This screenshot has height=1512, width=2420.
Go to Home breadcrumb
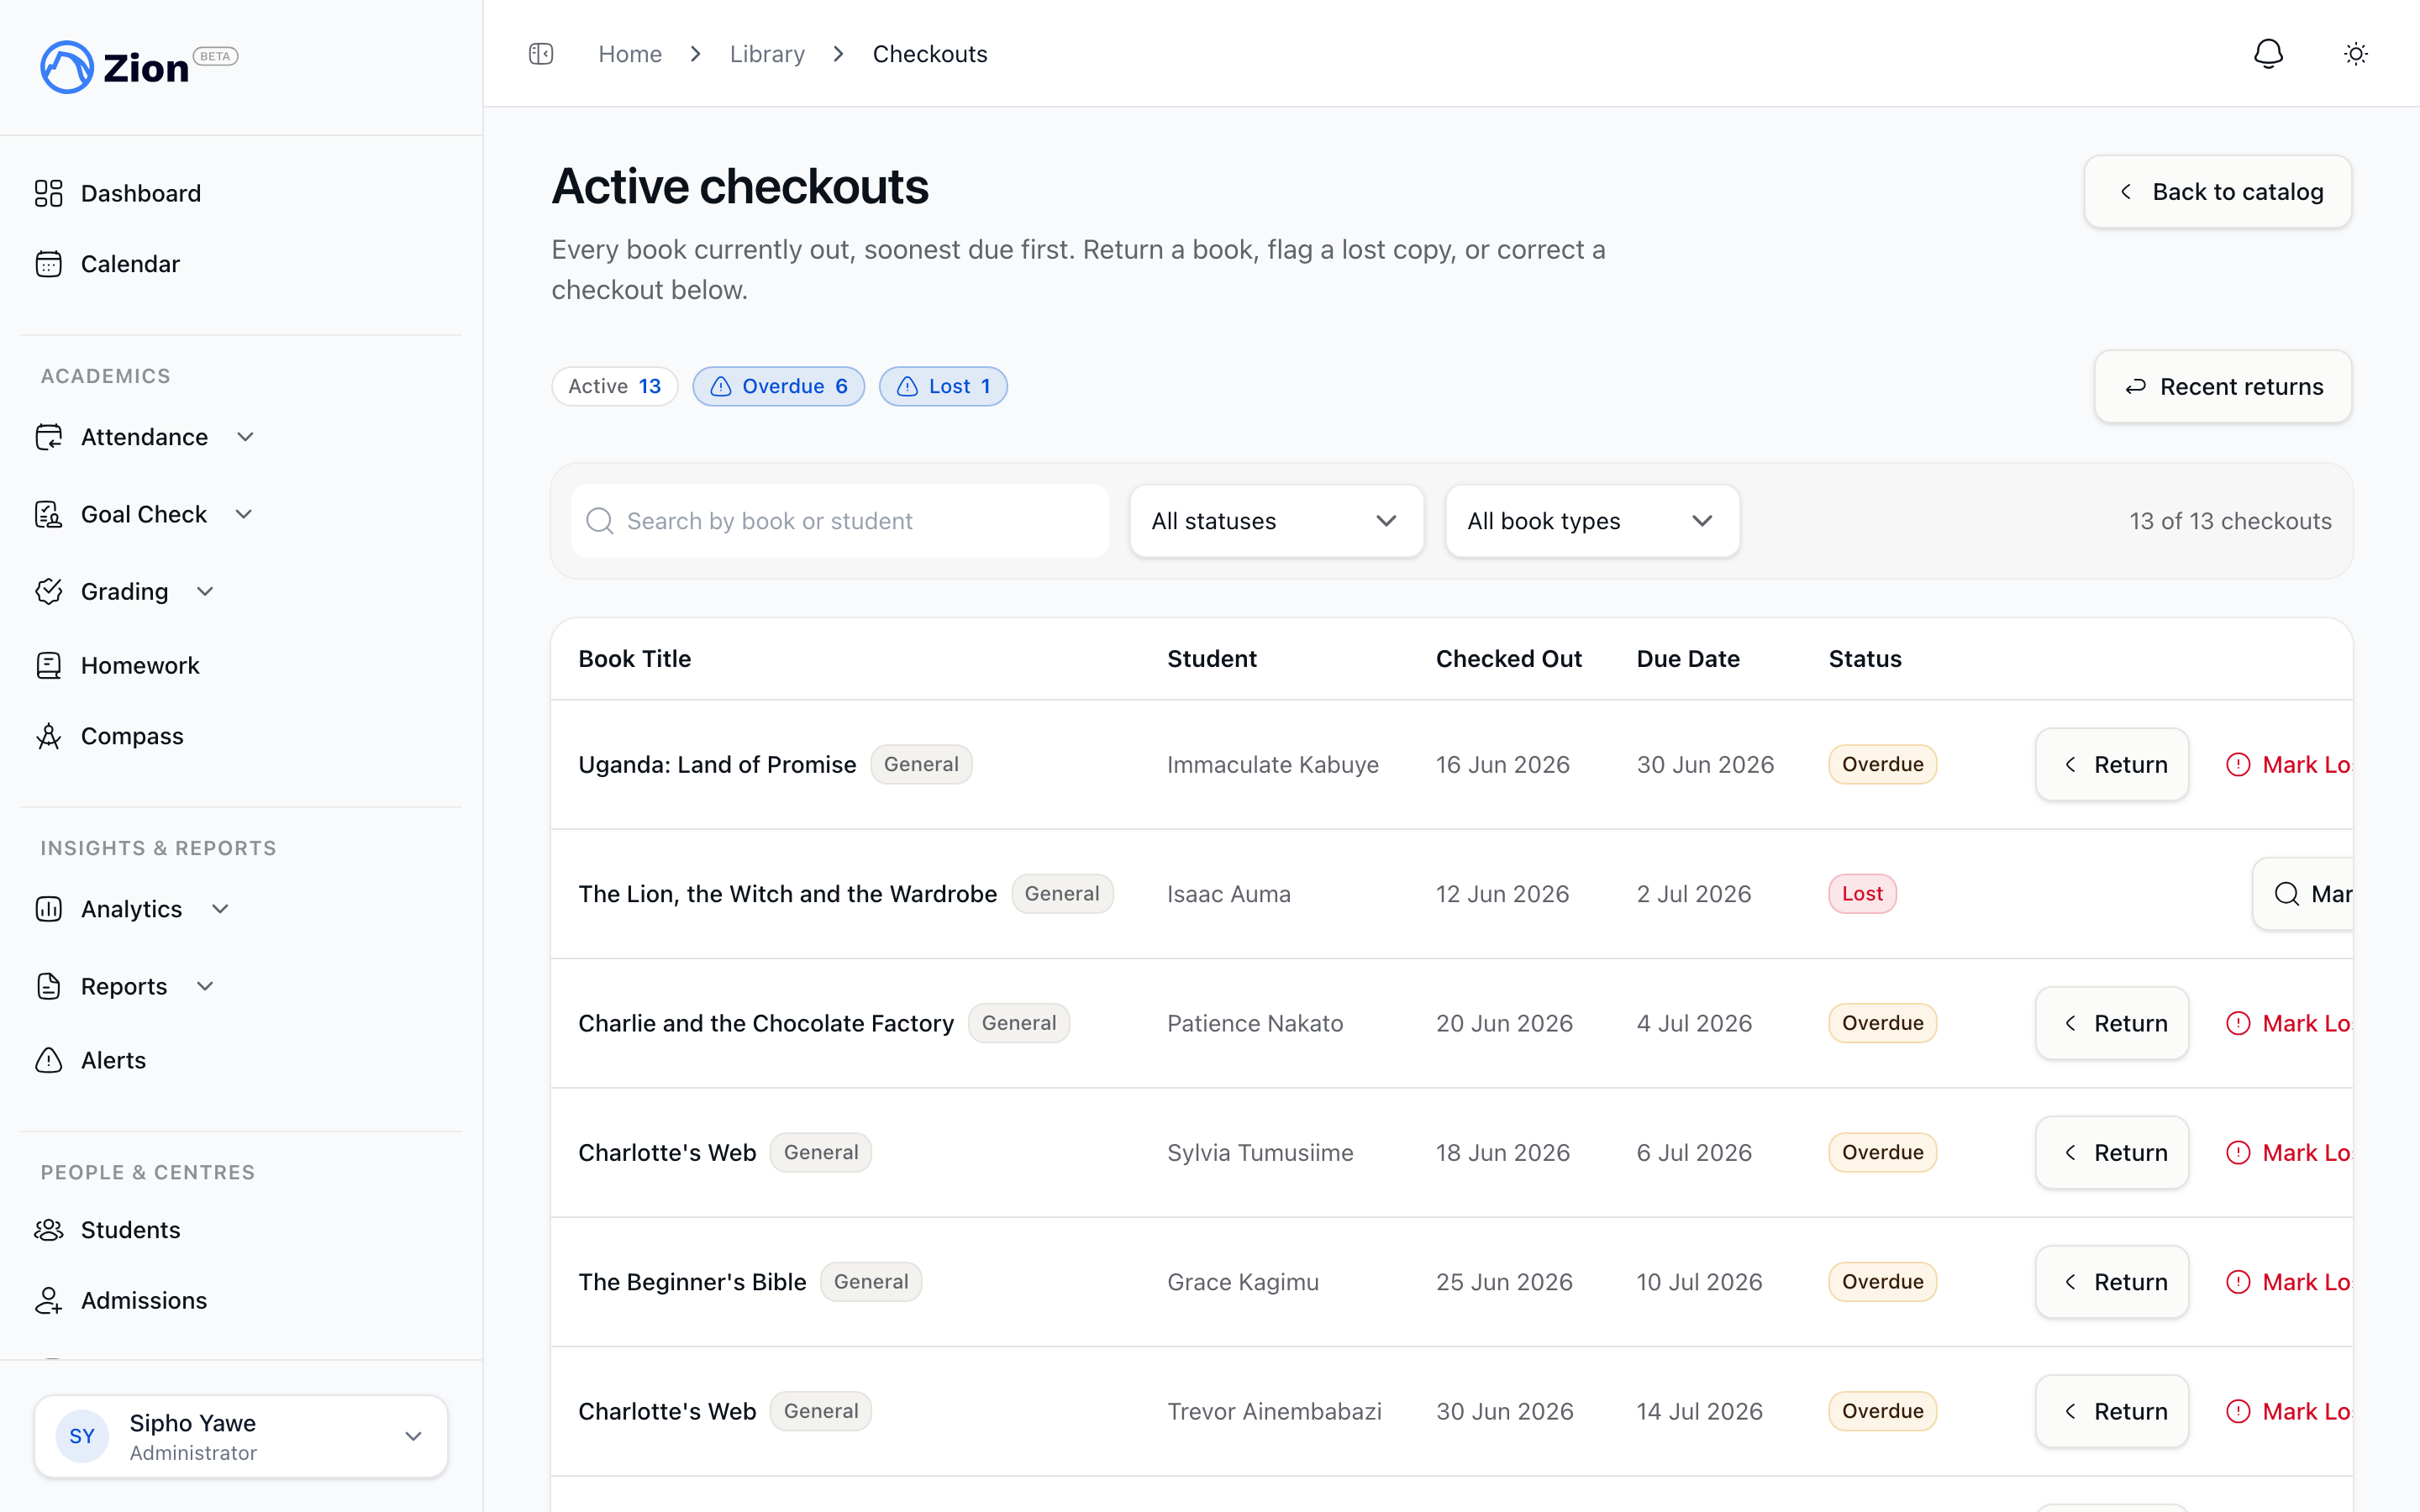(630, 54)
